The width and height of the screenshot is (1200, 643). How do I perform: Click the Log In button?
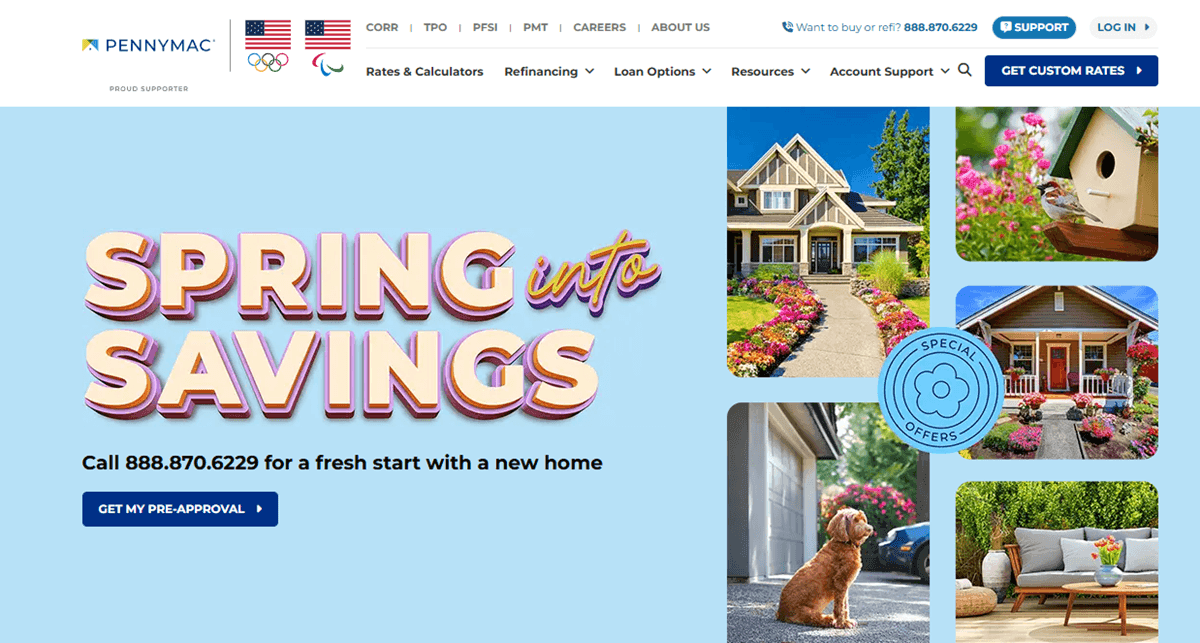pyautogui.click(x=1124, y=27)
